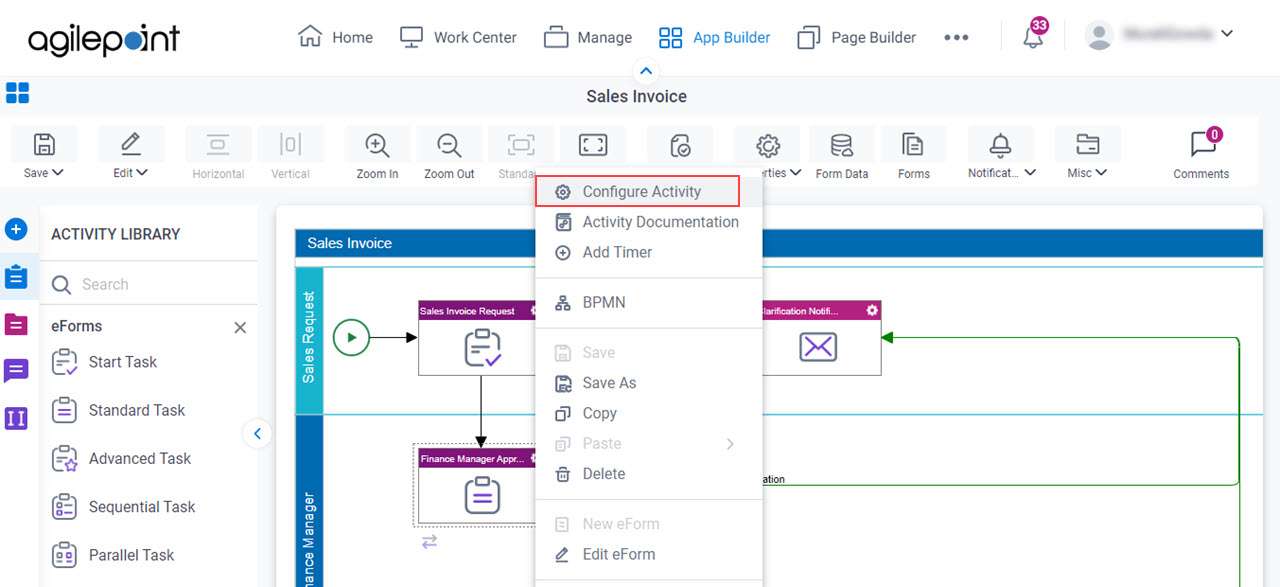Select the purple chat sidebar icon
1280x587 pixels.
(x=16, y=371)
